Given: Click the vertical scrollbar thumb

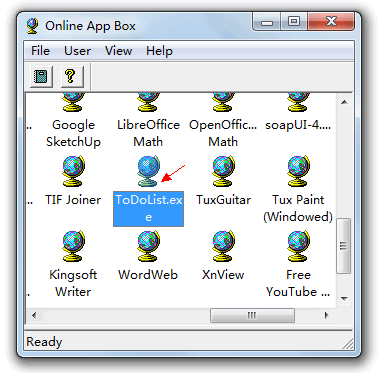Looking at the screenshot, I should [344, 246].
